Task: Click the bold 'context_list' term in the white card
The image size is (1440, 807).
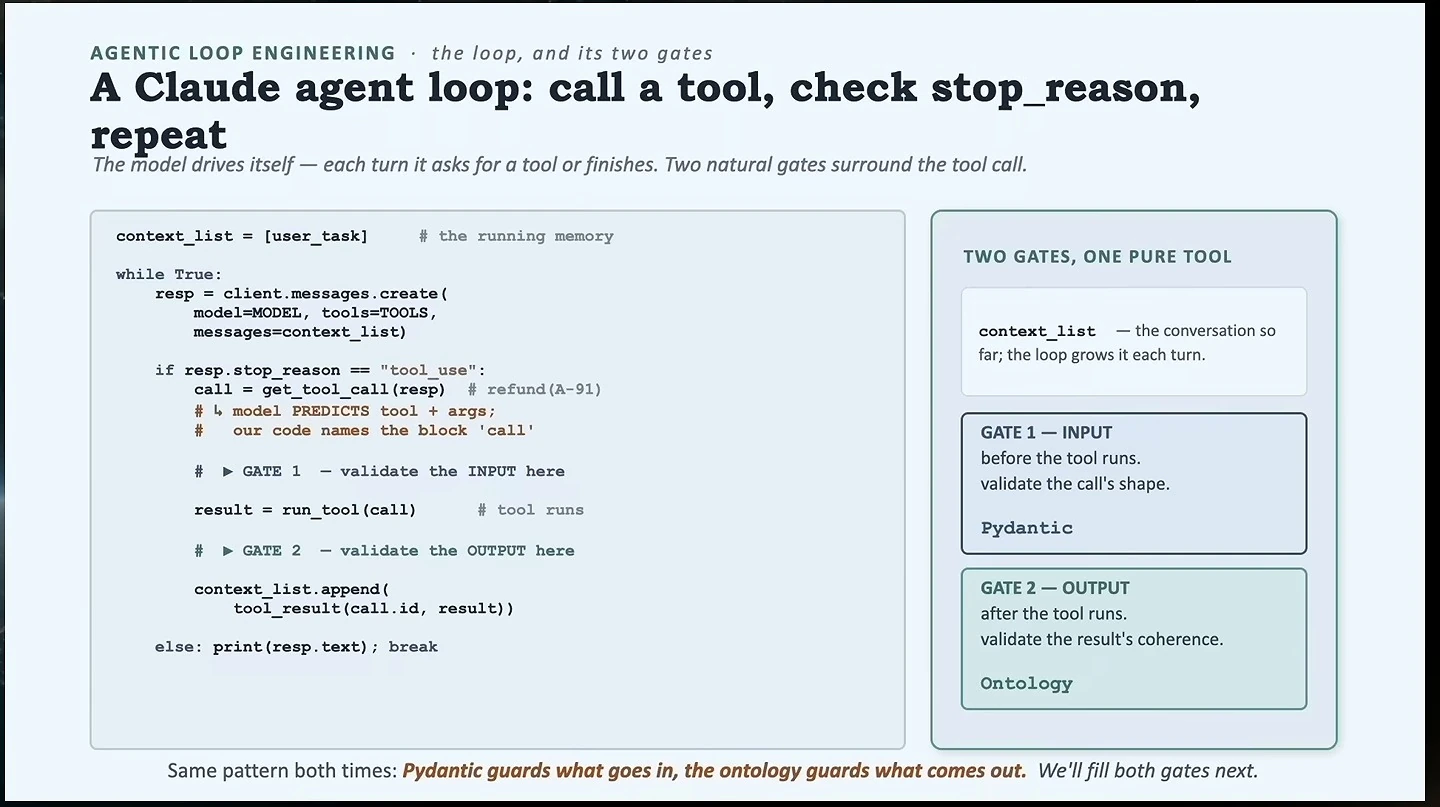Action: 1037,331
